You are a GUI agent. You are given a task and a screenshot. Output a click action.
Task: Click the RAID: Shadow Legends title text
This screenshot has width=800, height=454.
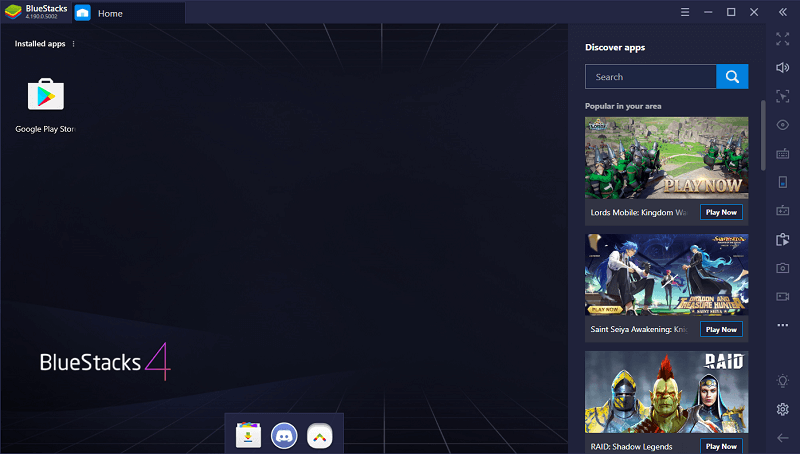(x=631, y=446)
